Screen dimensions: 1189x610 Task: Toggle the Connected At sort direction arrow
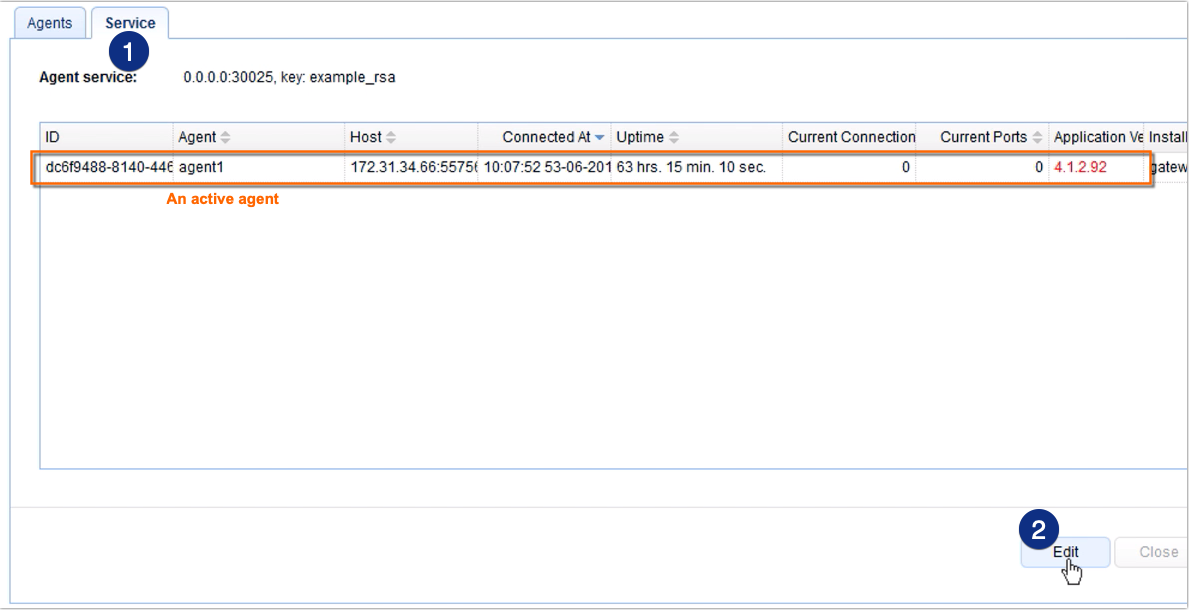point(601,137)
